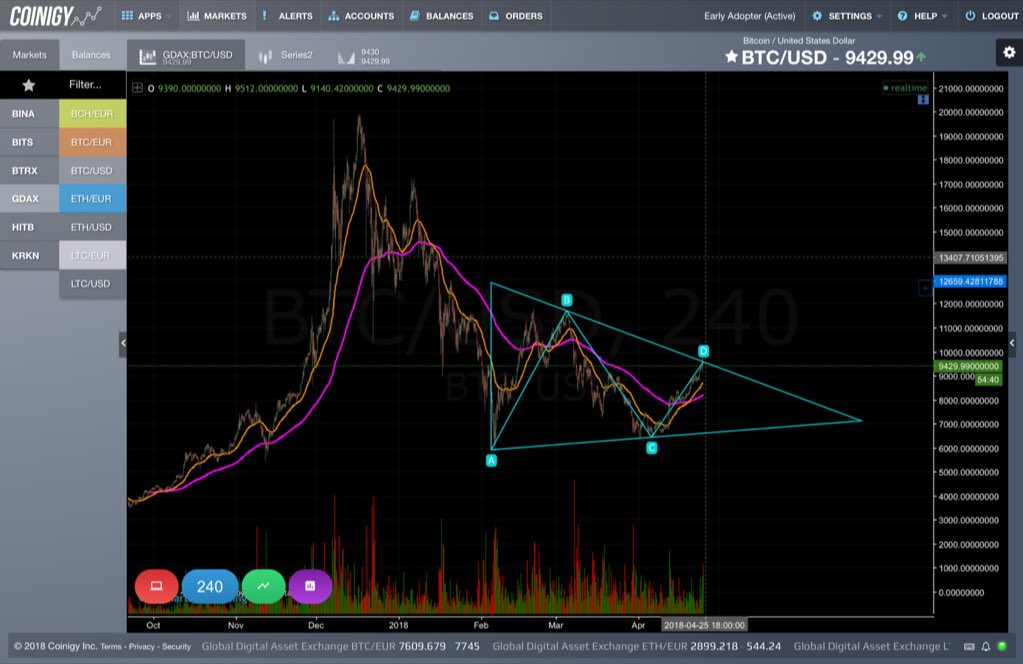Toggle the favorites star filter
The width and height of the screenshot is (1023, 664).
pyautogui.click(x=29, y=85)
